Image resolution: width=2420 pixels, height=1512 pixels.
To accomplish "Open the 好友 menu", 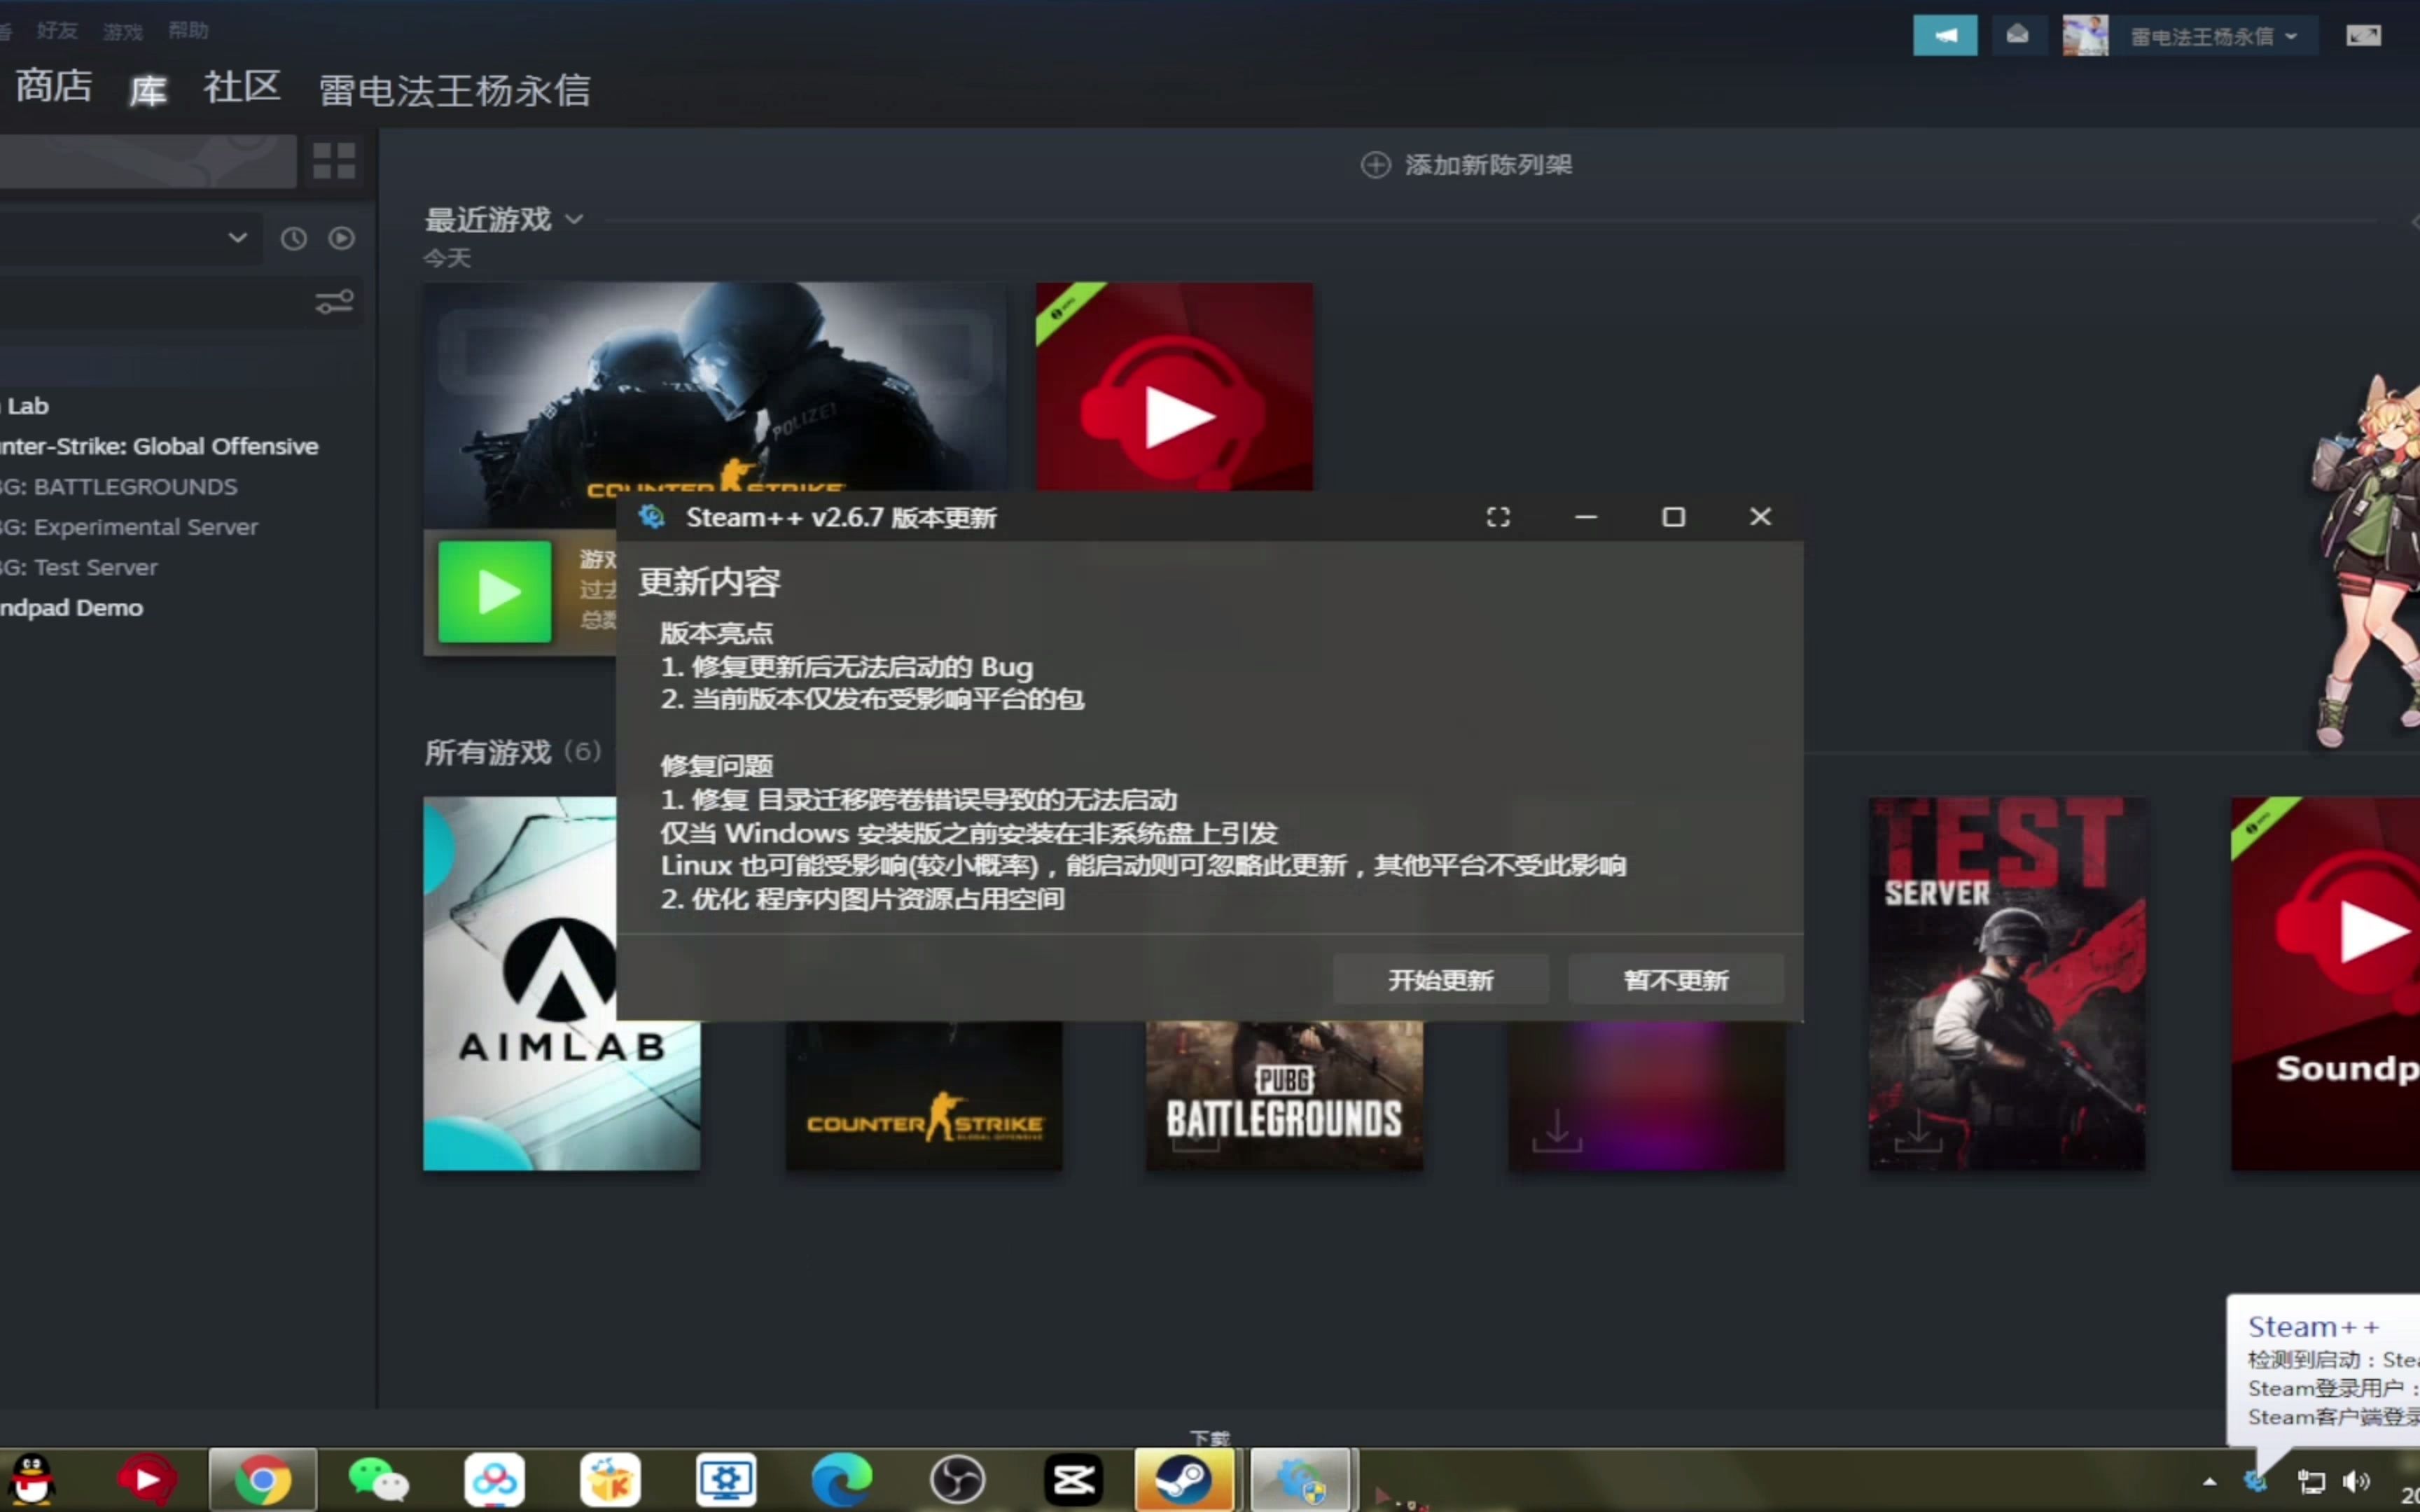I will coord(57,31).
